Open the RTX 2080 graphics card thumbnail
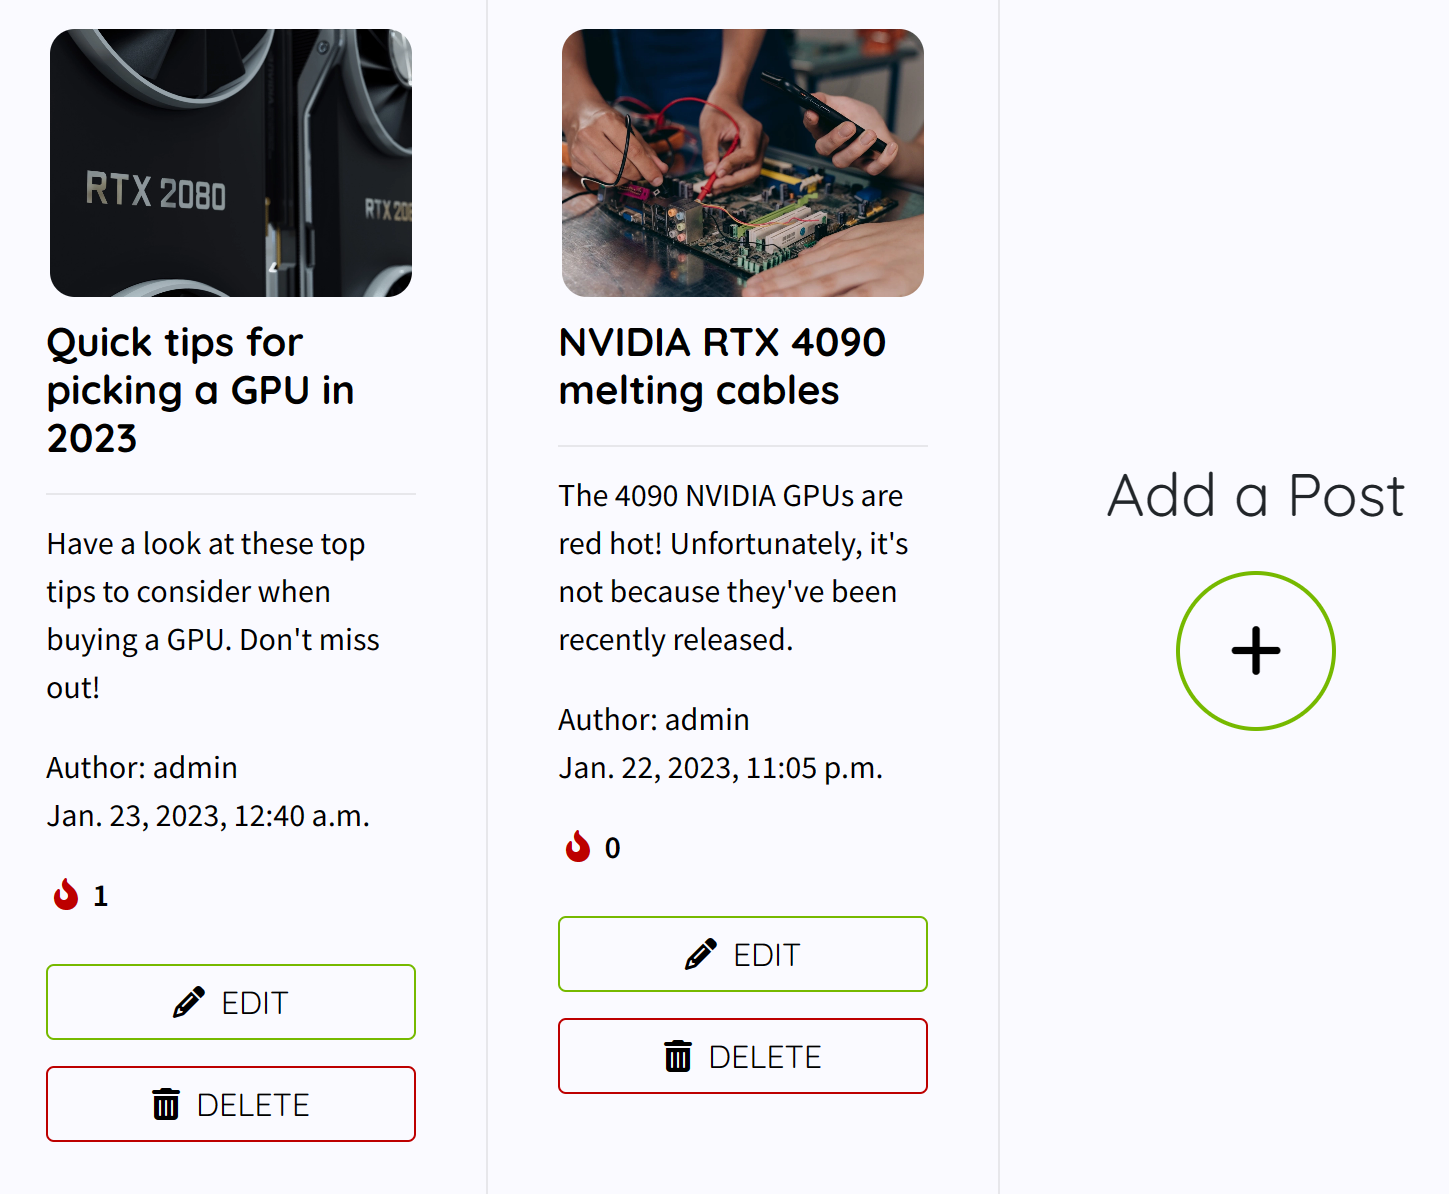Viewport: 1449px width, 1194px height. tap(231, 163)
